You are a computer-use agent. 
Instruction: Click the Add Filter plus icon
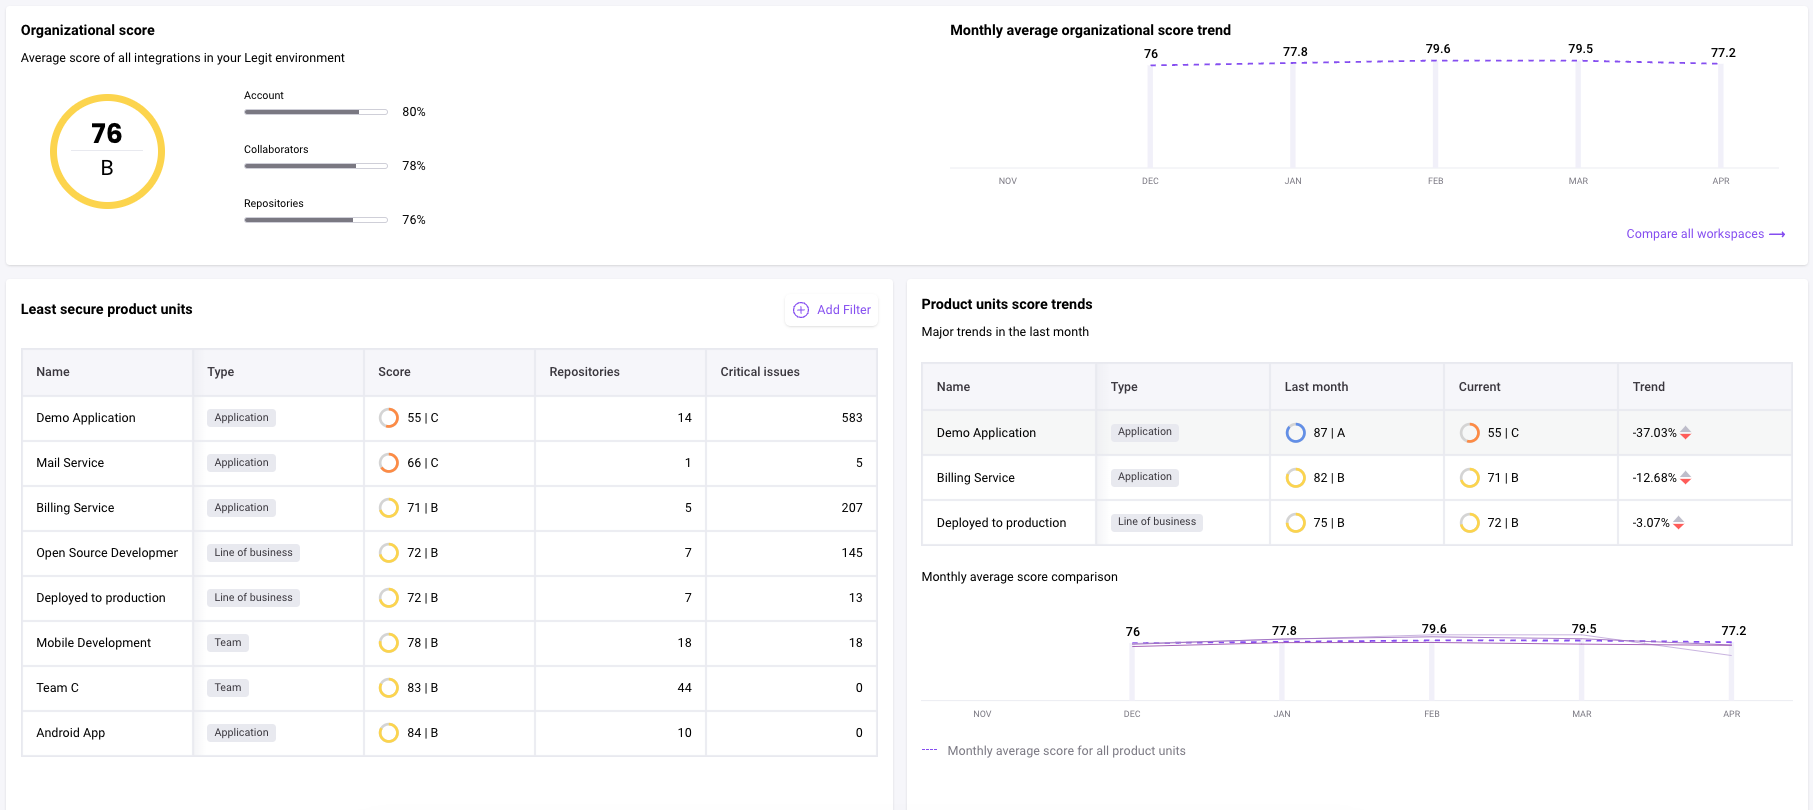[801, 310]
